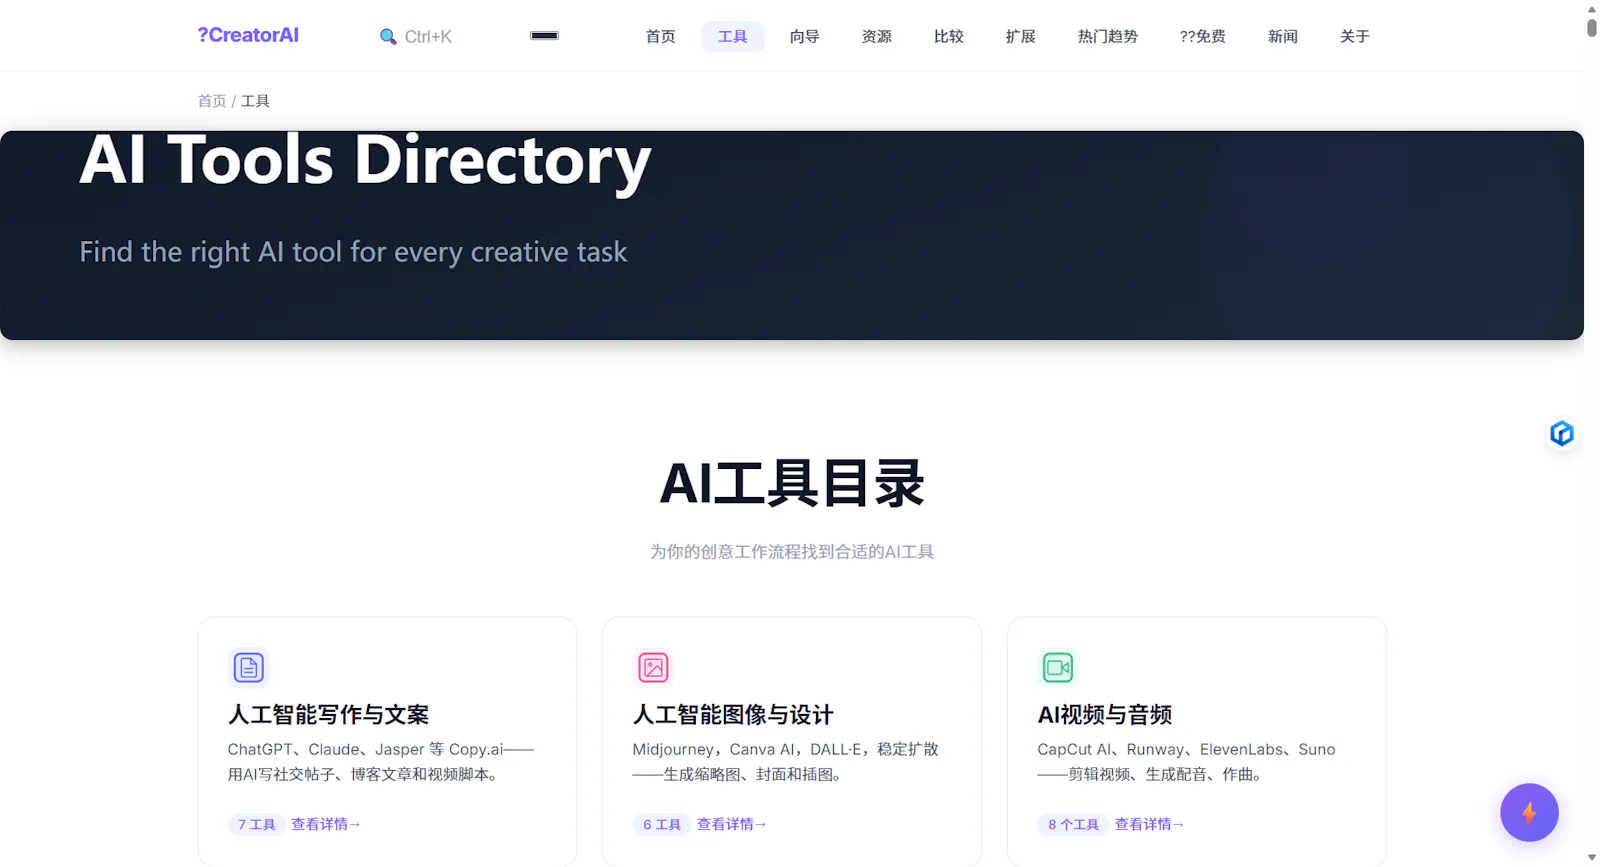This screenshot has height=867, width=1600.
Task: Click the Midjourney, Canva AI description text
Action: tap(785, 761)
